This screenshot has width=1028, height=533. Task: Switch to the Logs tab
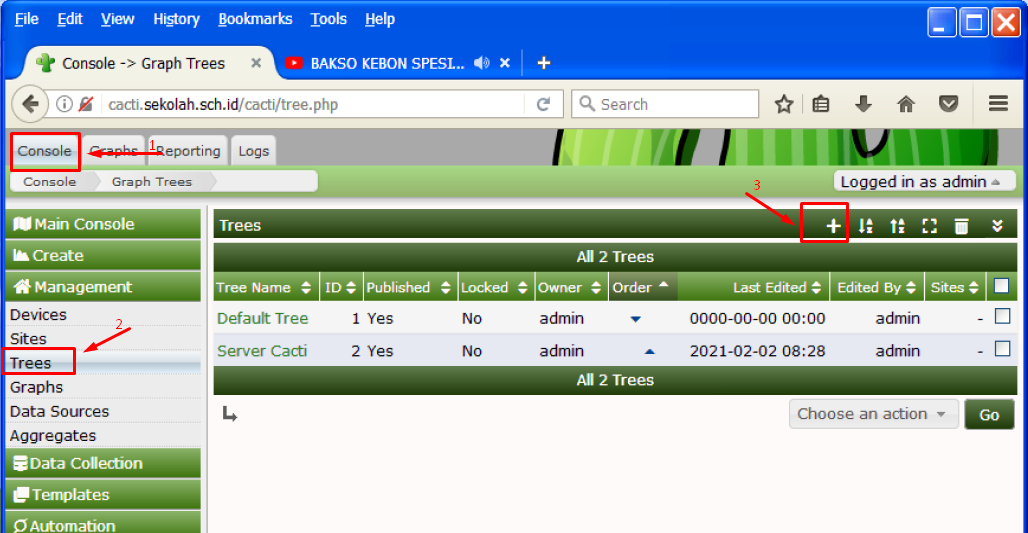[254, 151]
